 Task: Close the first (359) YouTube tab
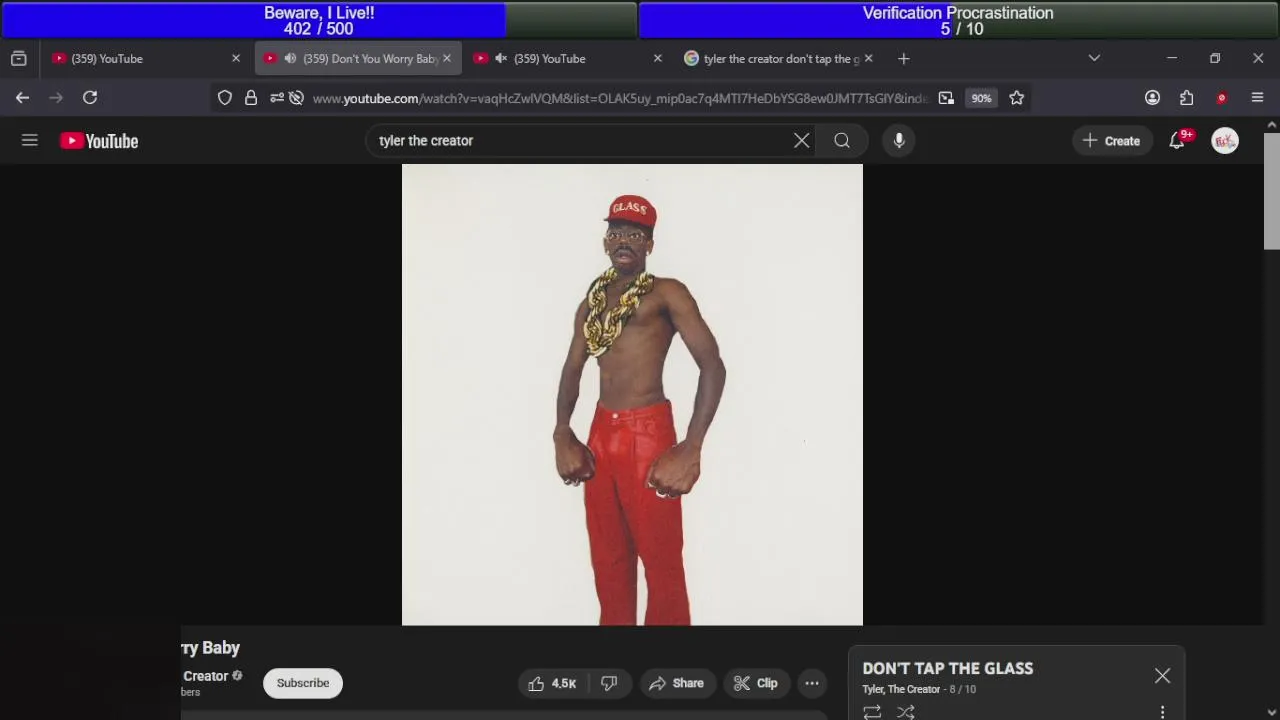(x=236, y=59)
